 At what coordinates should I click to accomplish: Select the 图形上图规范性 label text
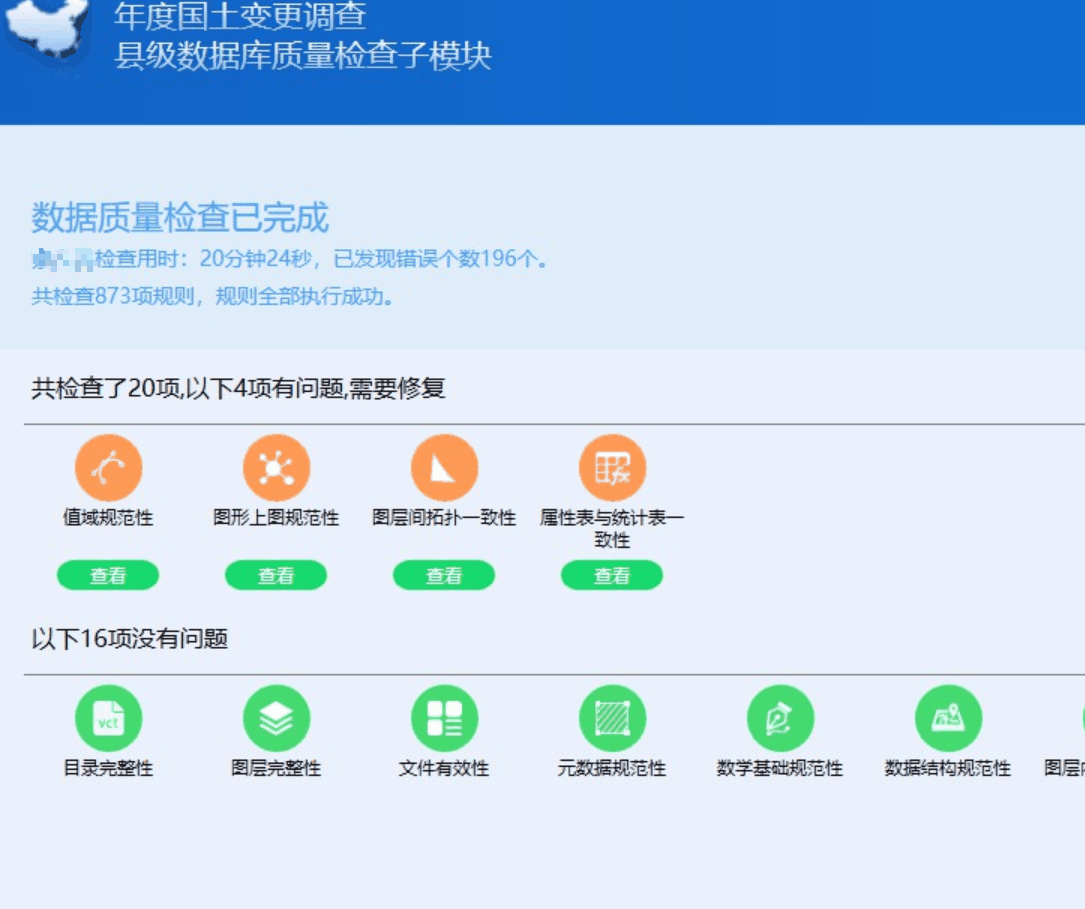[276, 517]
